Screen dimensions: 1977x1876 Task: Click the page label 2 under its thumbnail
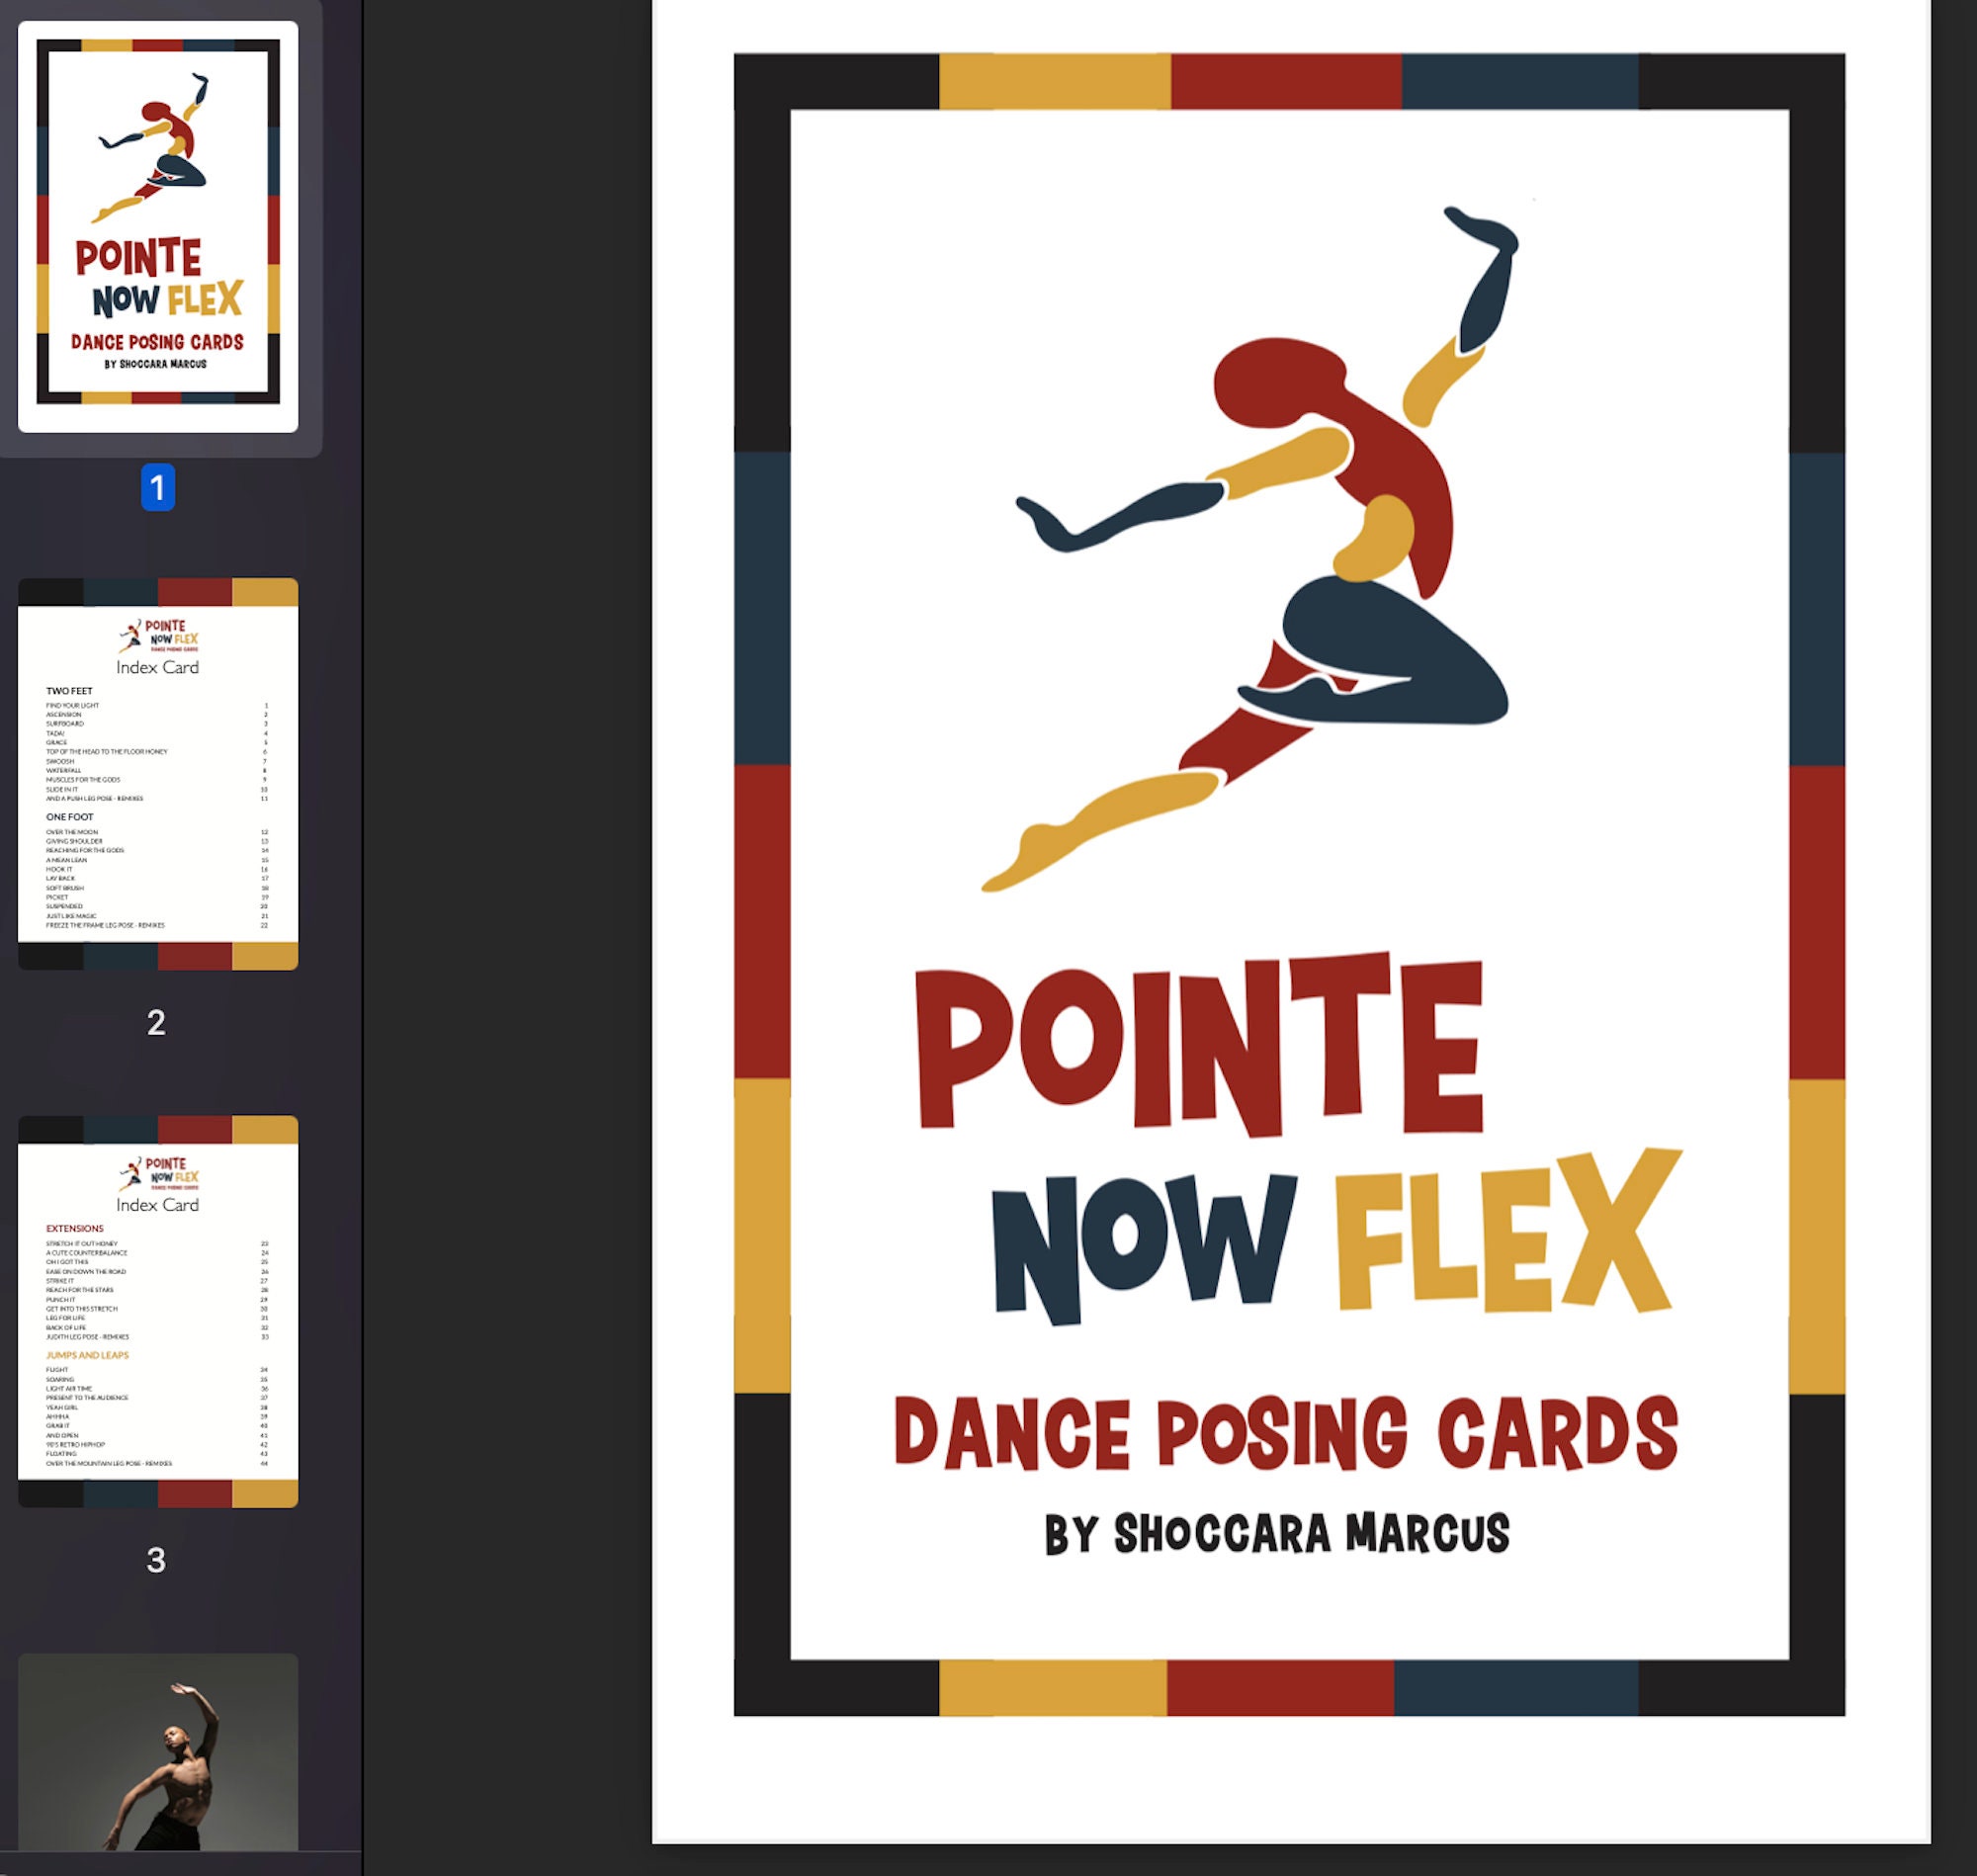pos(158,1022)
